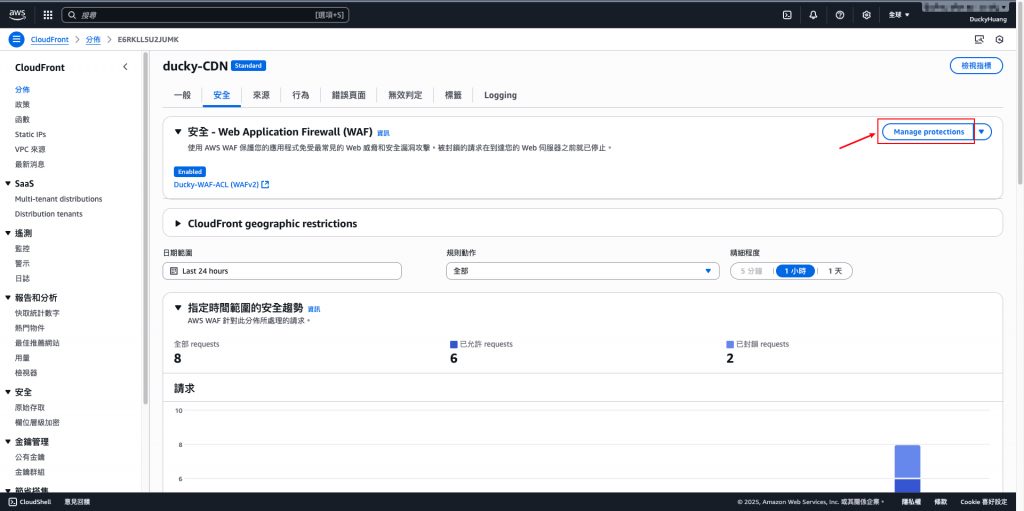Select the 1 小時 granularity option

795,271
